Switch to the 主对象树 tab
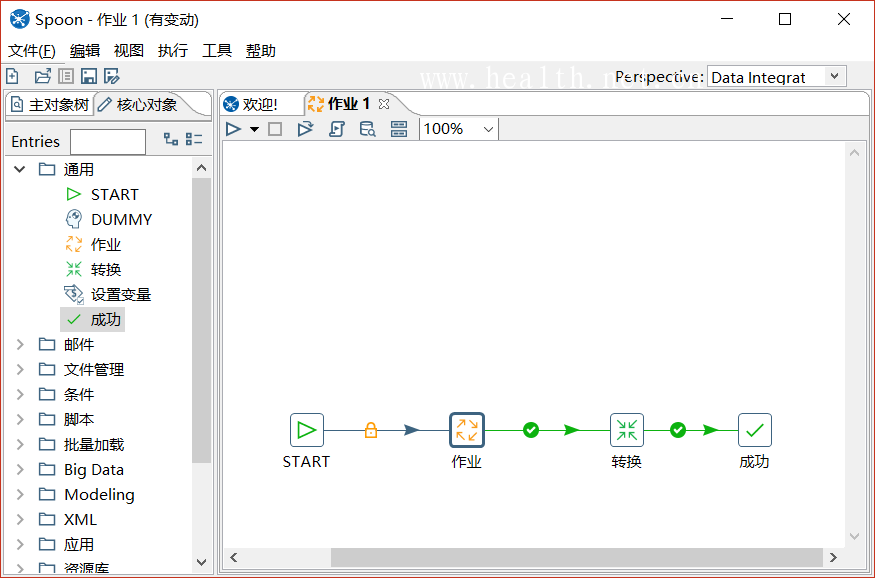Screen dimensions: 875x578 [50, 104]
